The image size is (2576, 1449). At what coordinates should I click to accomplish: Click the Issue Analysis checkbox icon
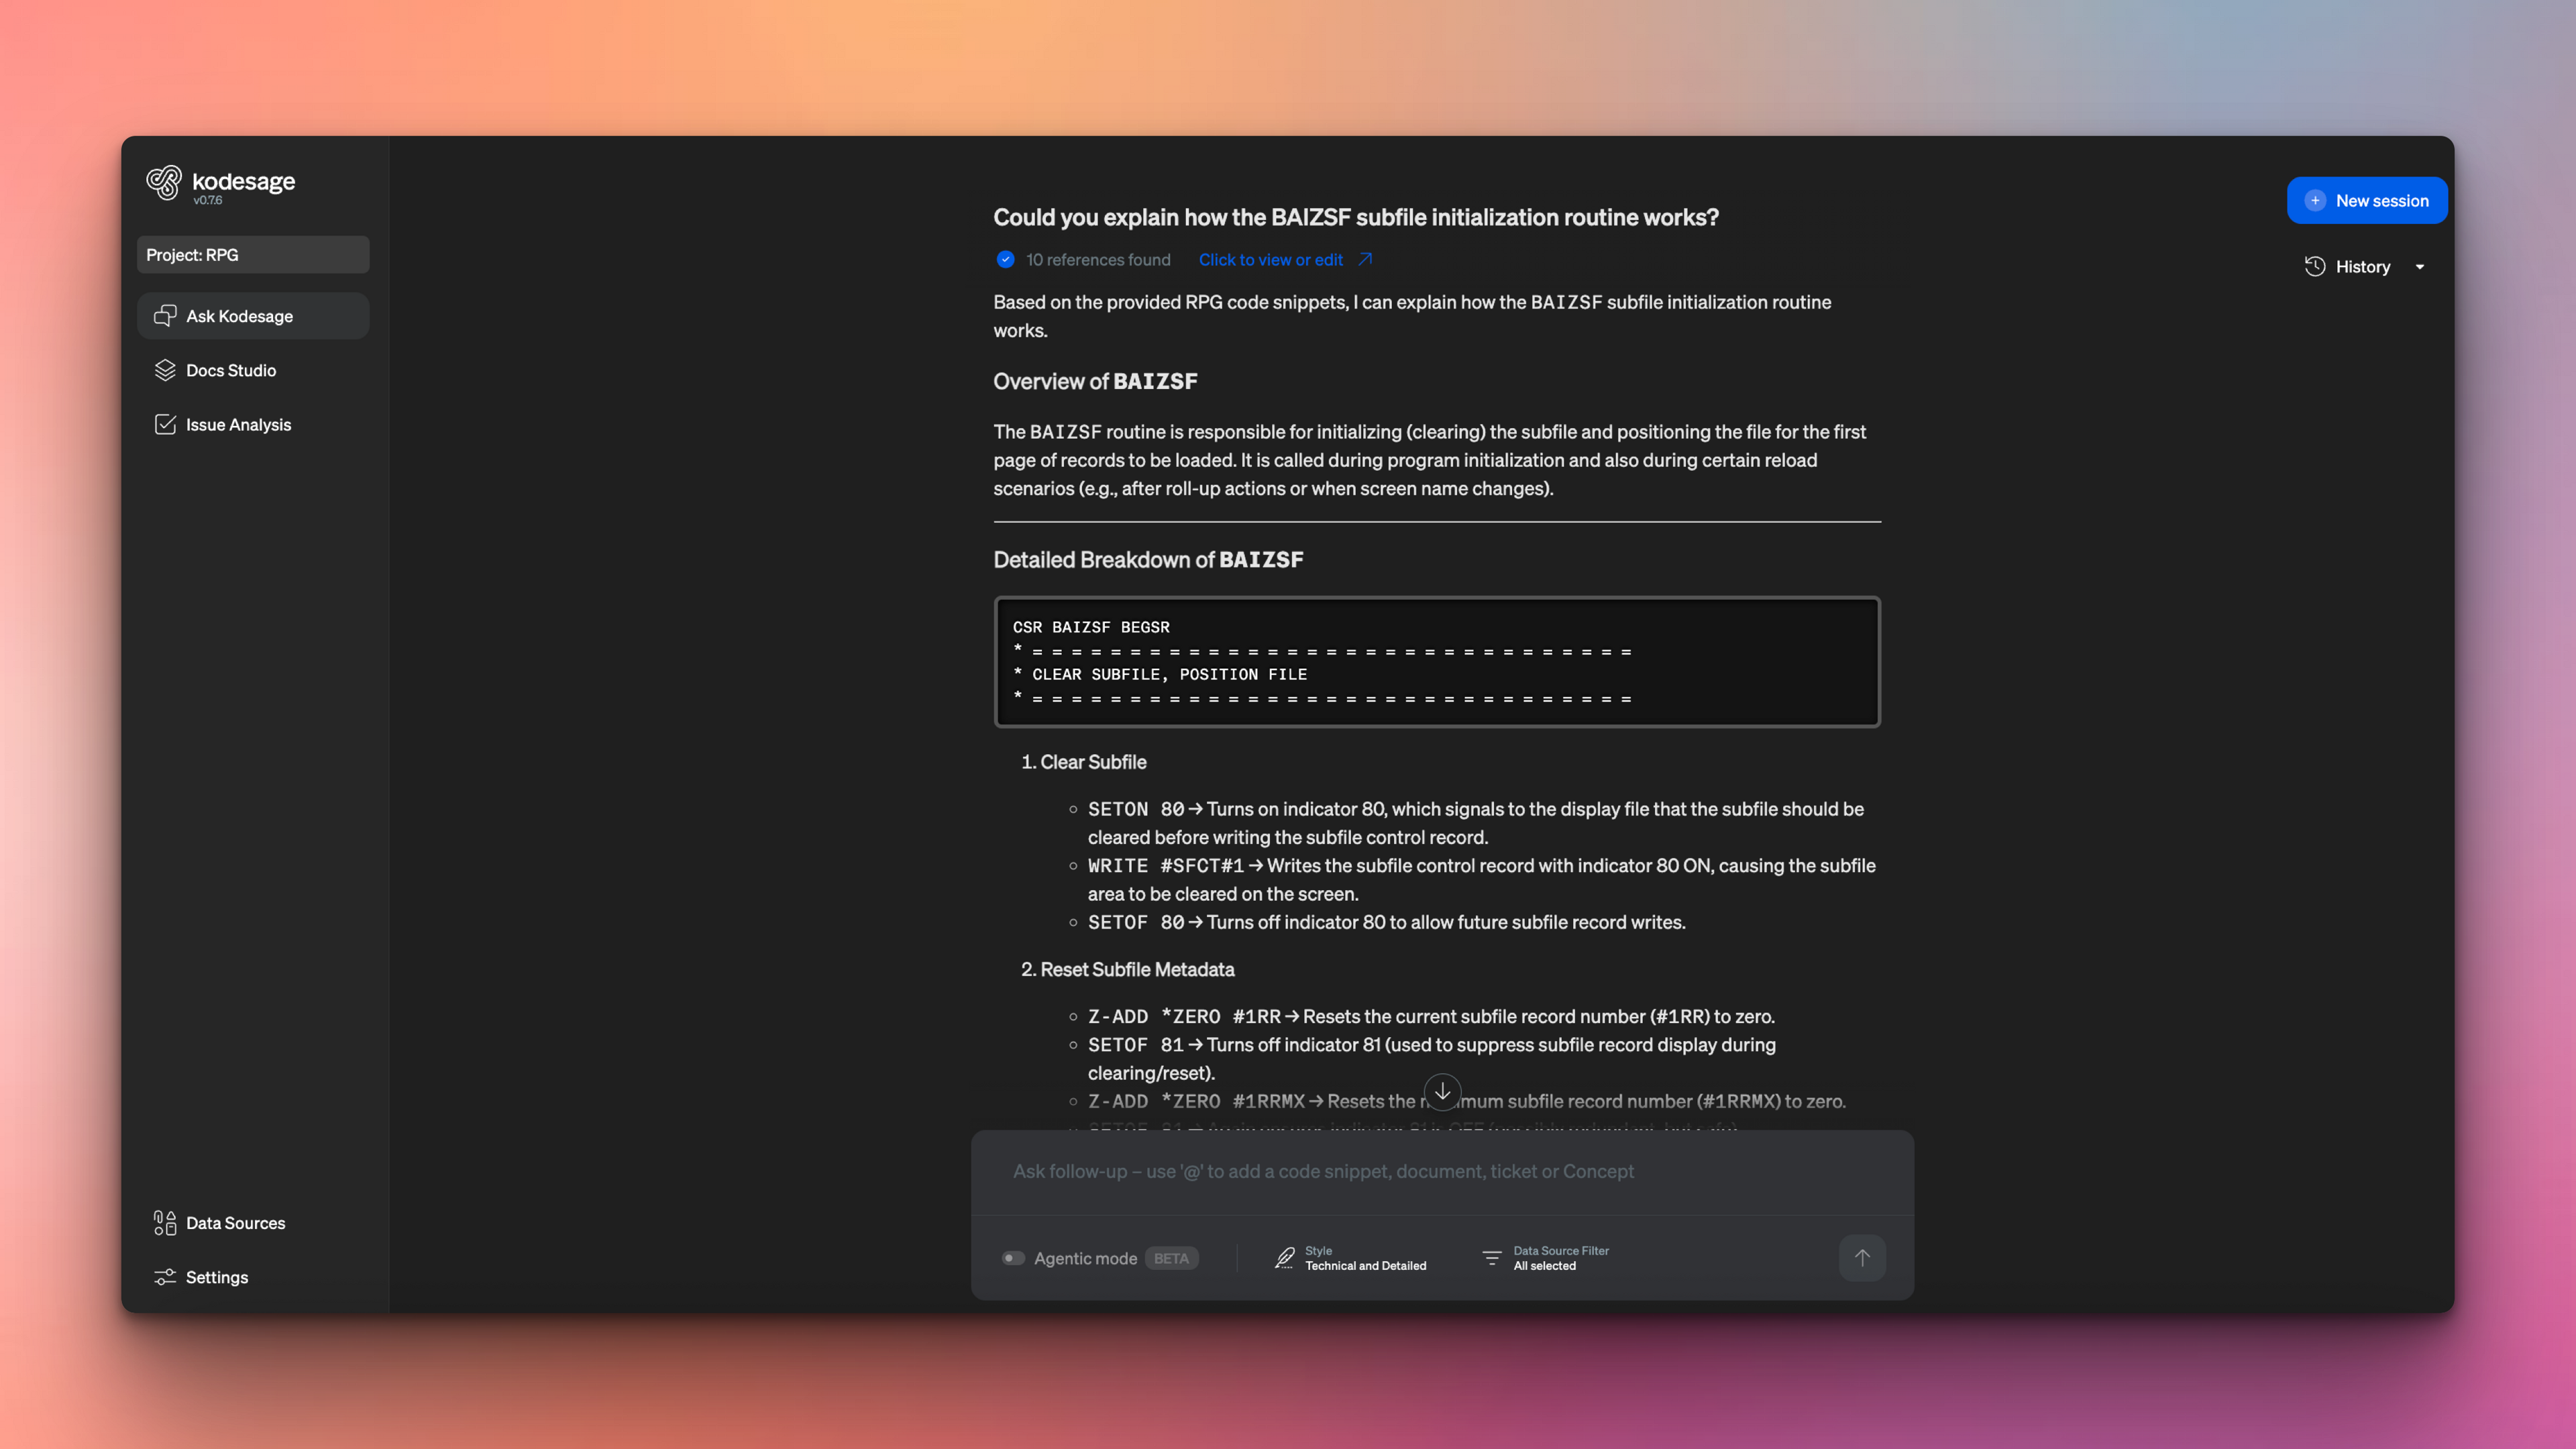pos(165,424)
